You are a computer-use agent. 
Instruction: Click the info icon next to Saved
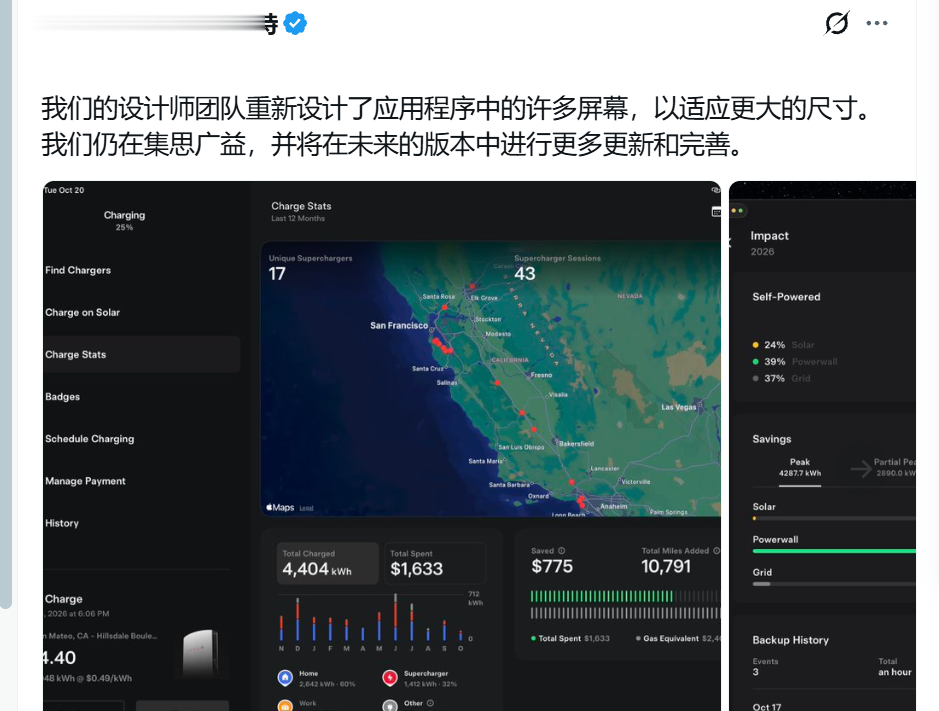pos(562,550)
